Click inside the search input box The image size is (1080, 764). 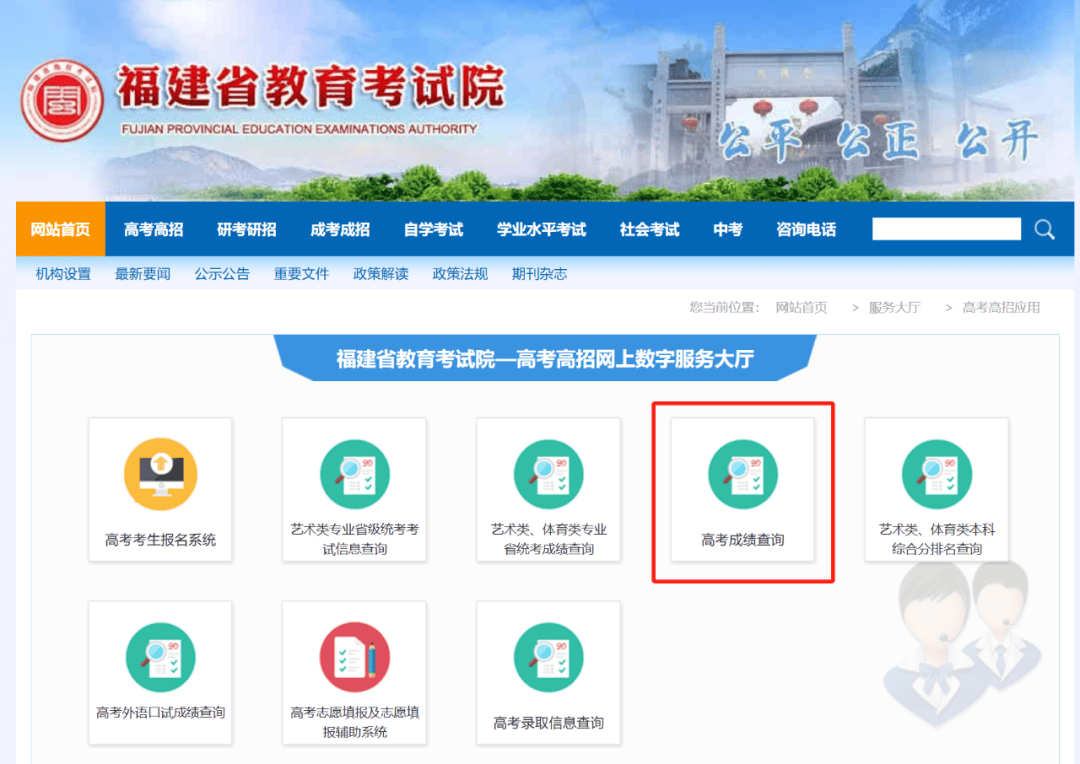(945, 229)
